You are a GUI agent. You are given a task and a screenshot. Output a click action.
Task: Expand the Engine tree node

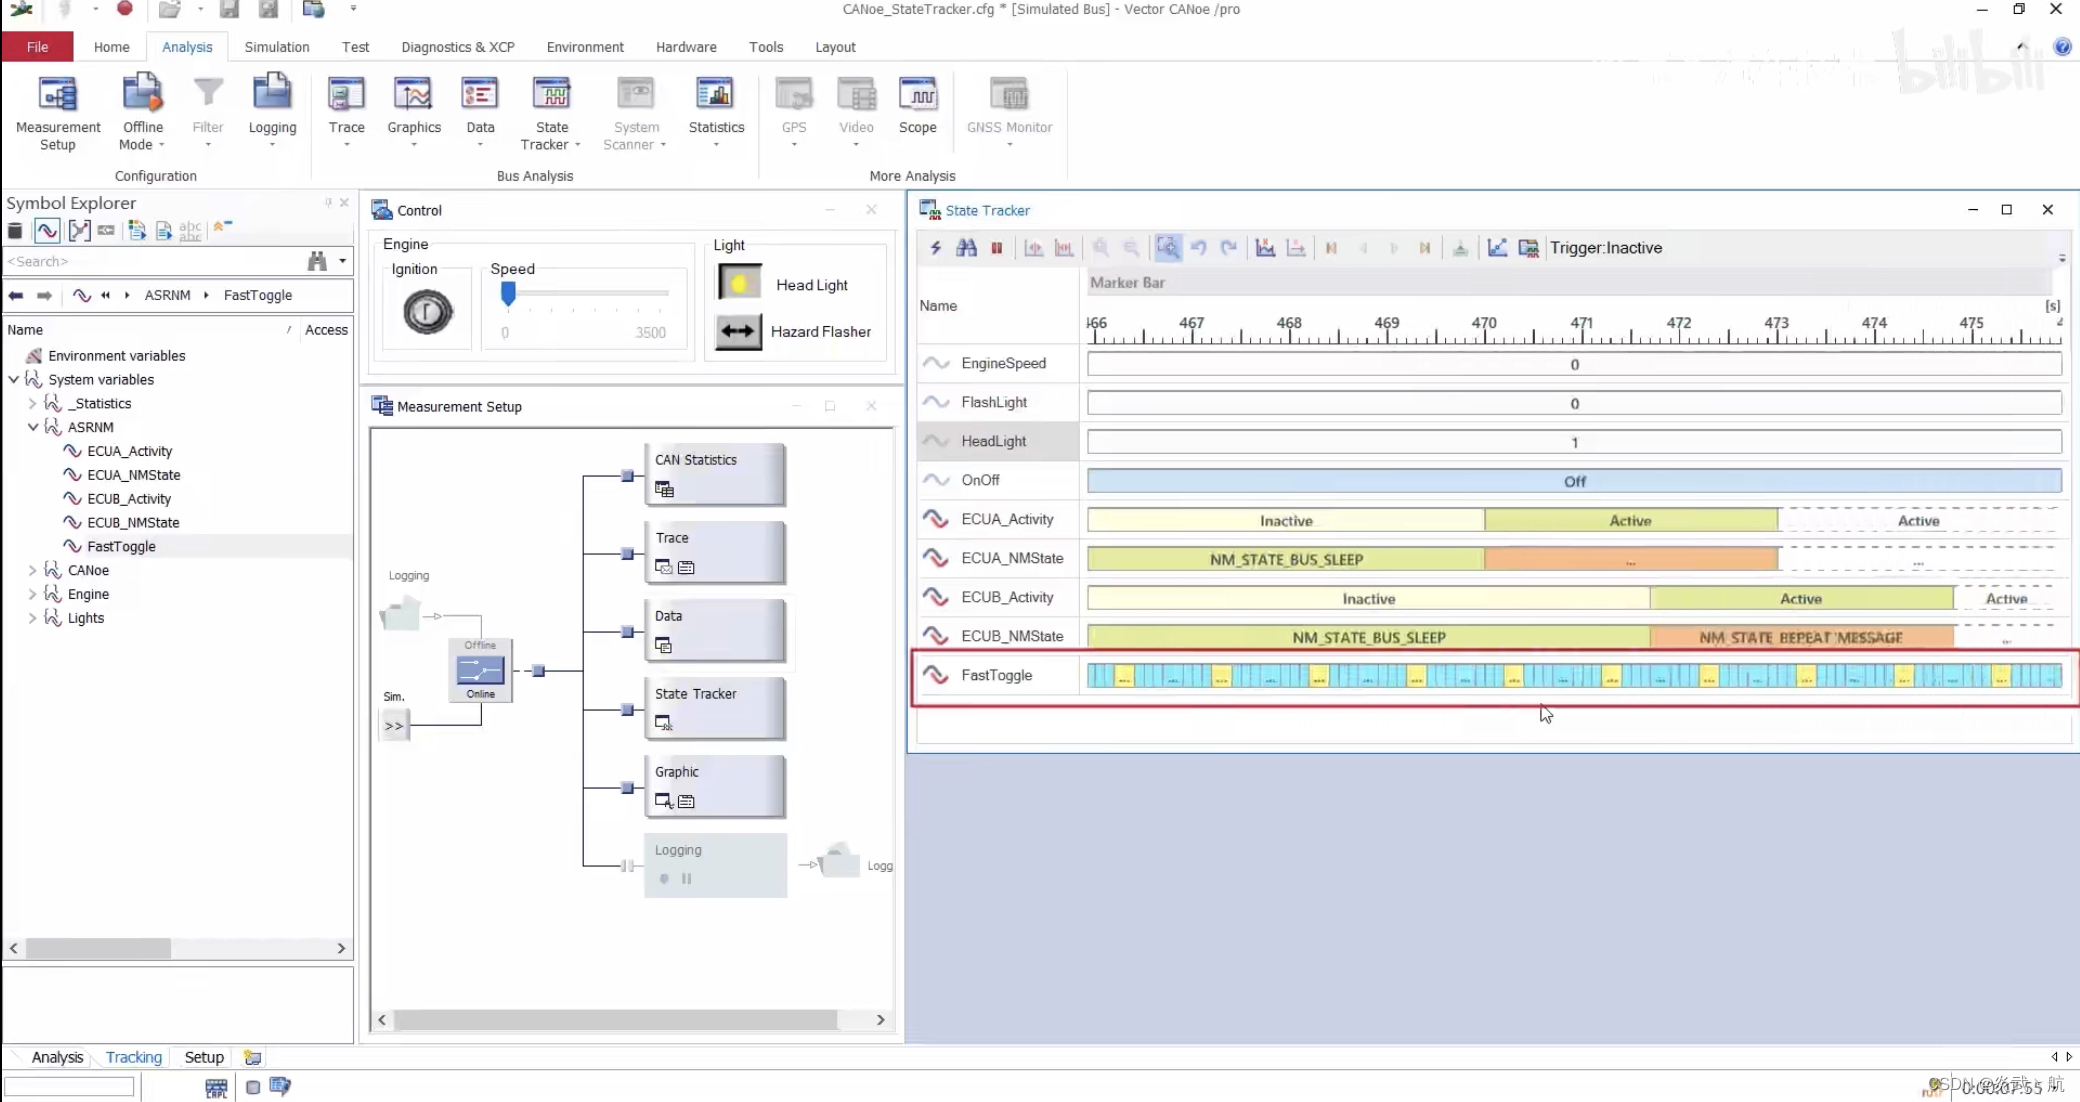point(33,594)
